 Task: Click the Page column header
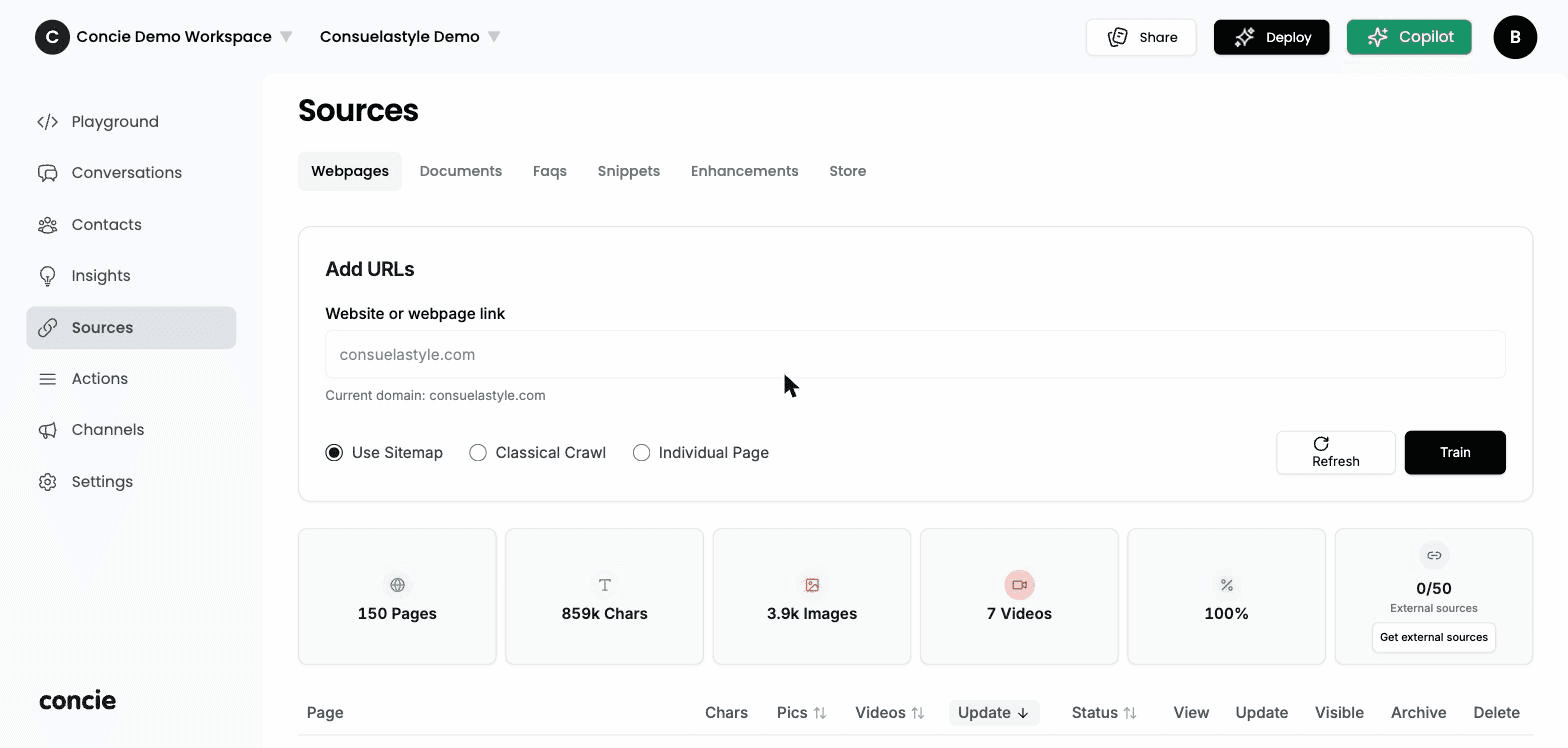tap(325, 713)
